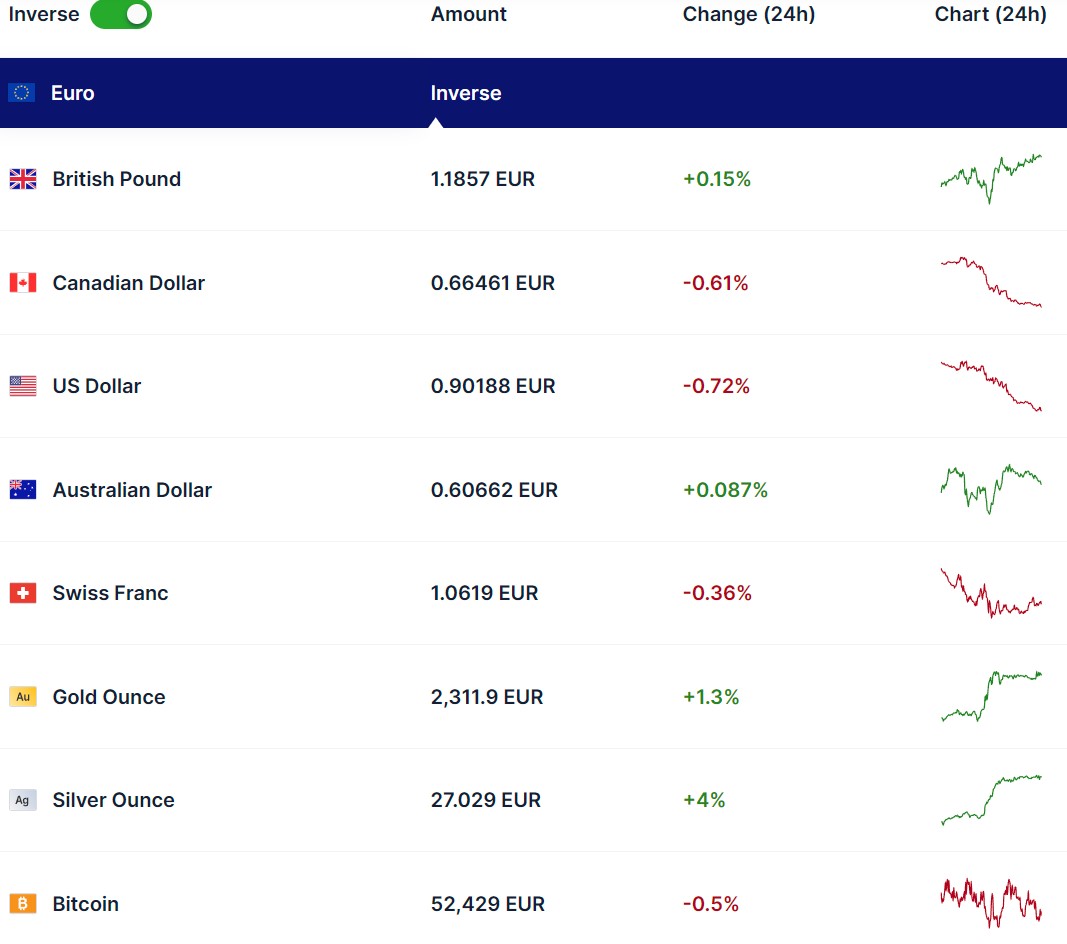Click the Gold Au icon
The width and height of the screenshot is (1067, 944).
point(23,697)
